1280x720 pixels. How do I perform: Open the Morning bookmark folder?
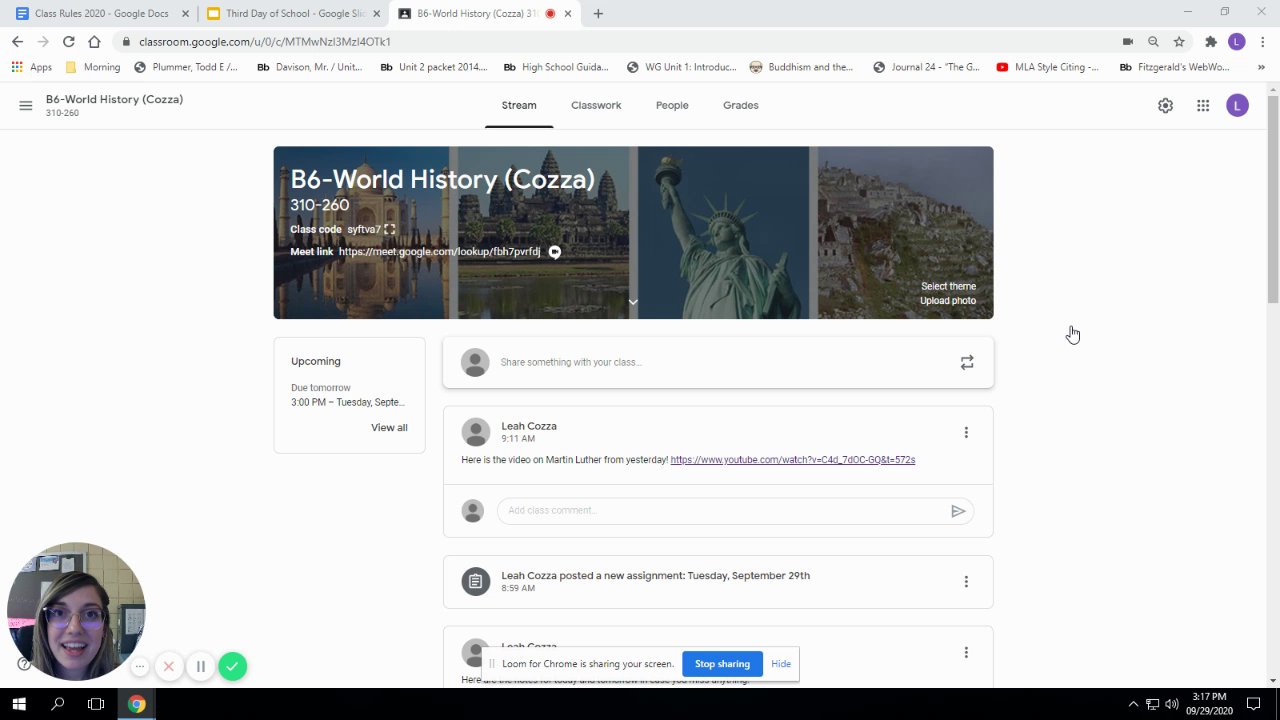click(x=92, y=67)
